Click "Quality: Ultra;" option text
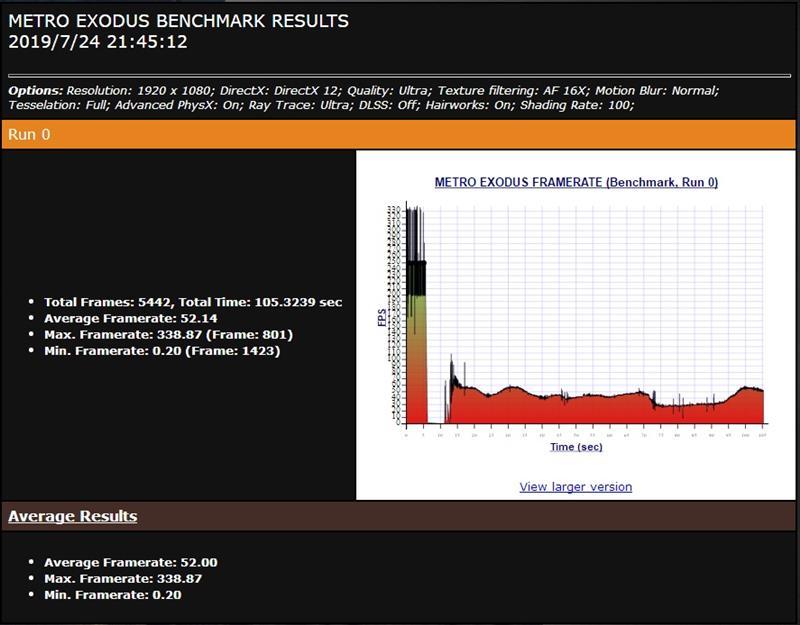 (x=390, y=91)
